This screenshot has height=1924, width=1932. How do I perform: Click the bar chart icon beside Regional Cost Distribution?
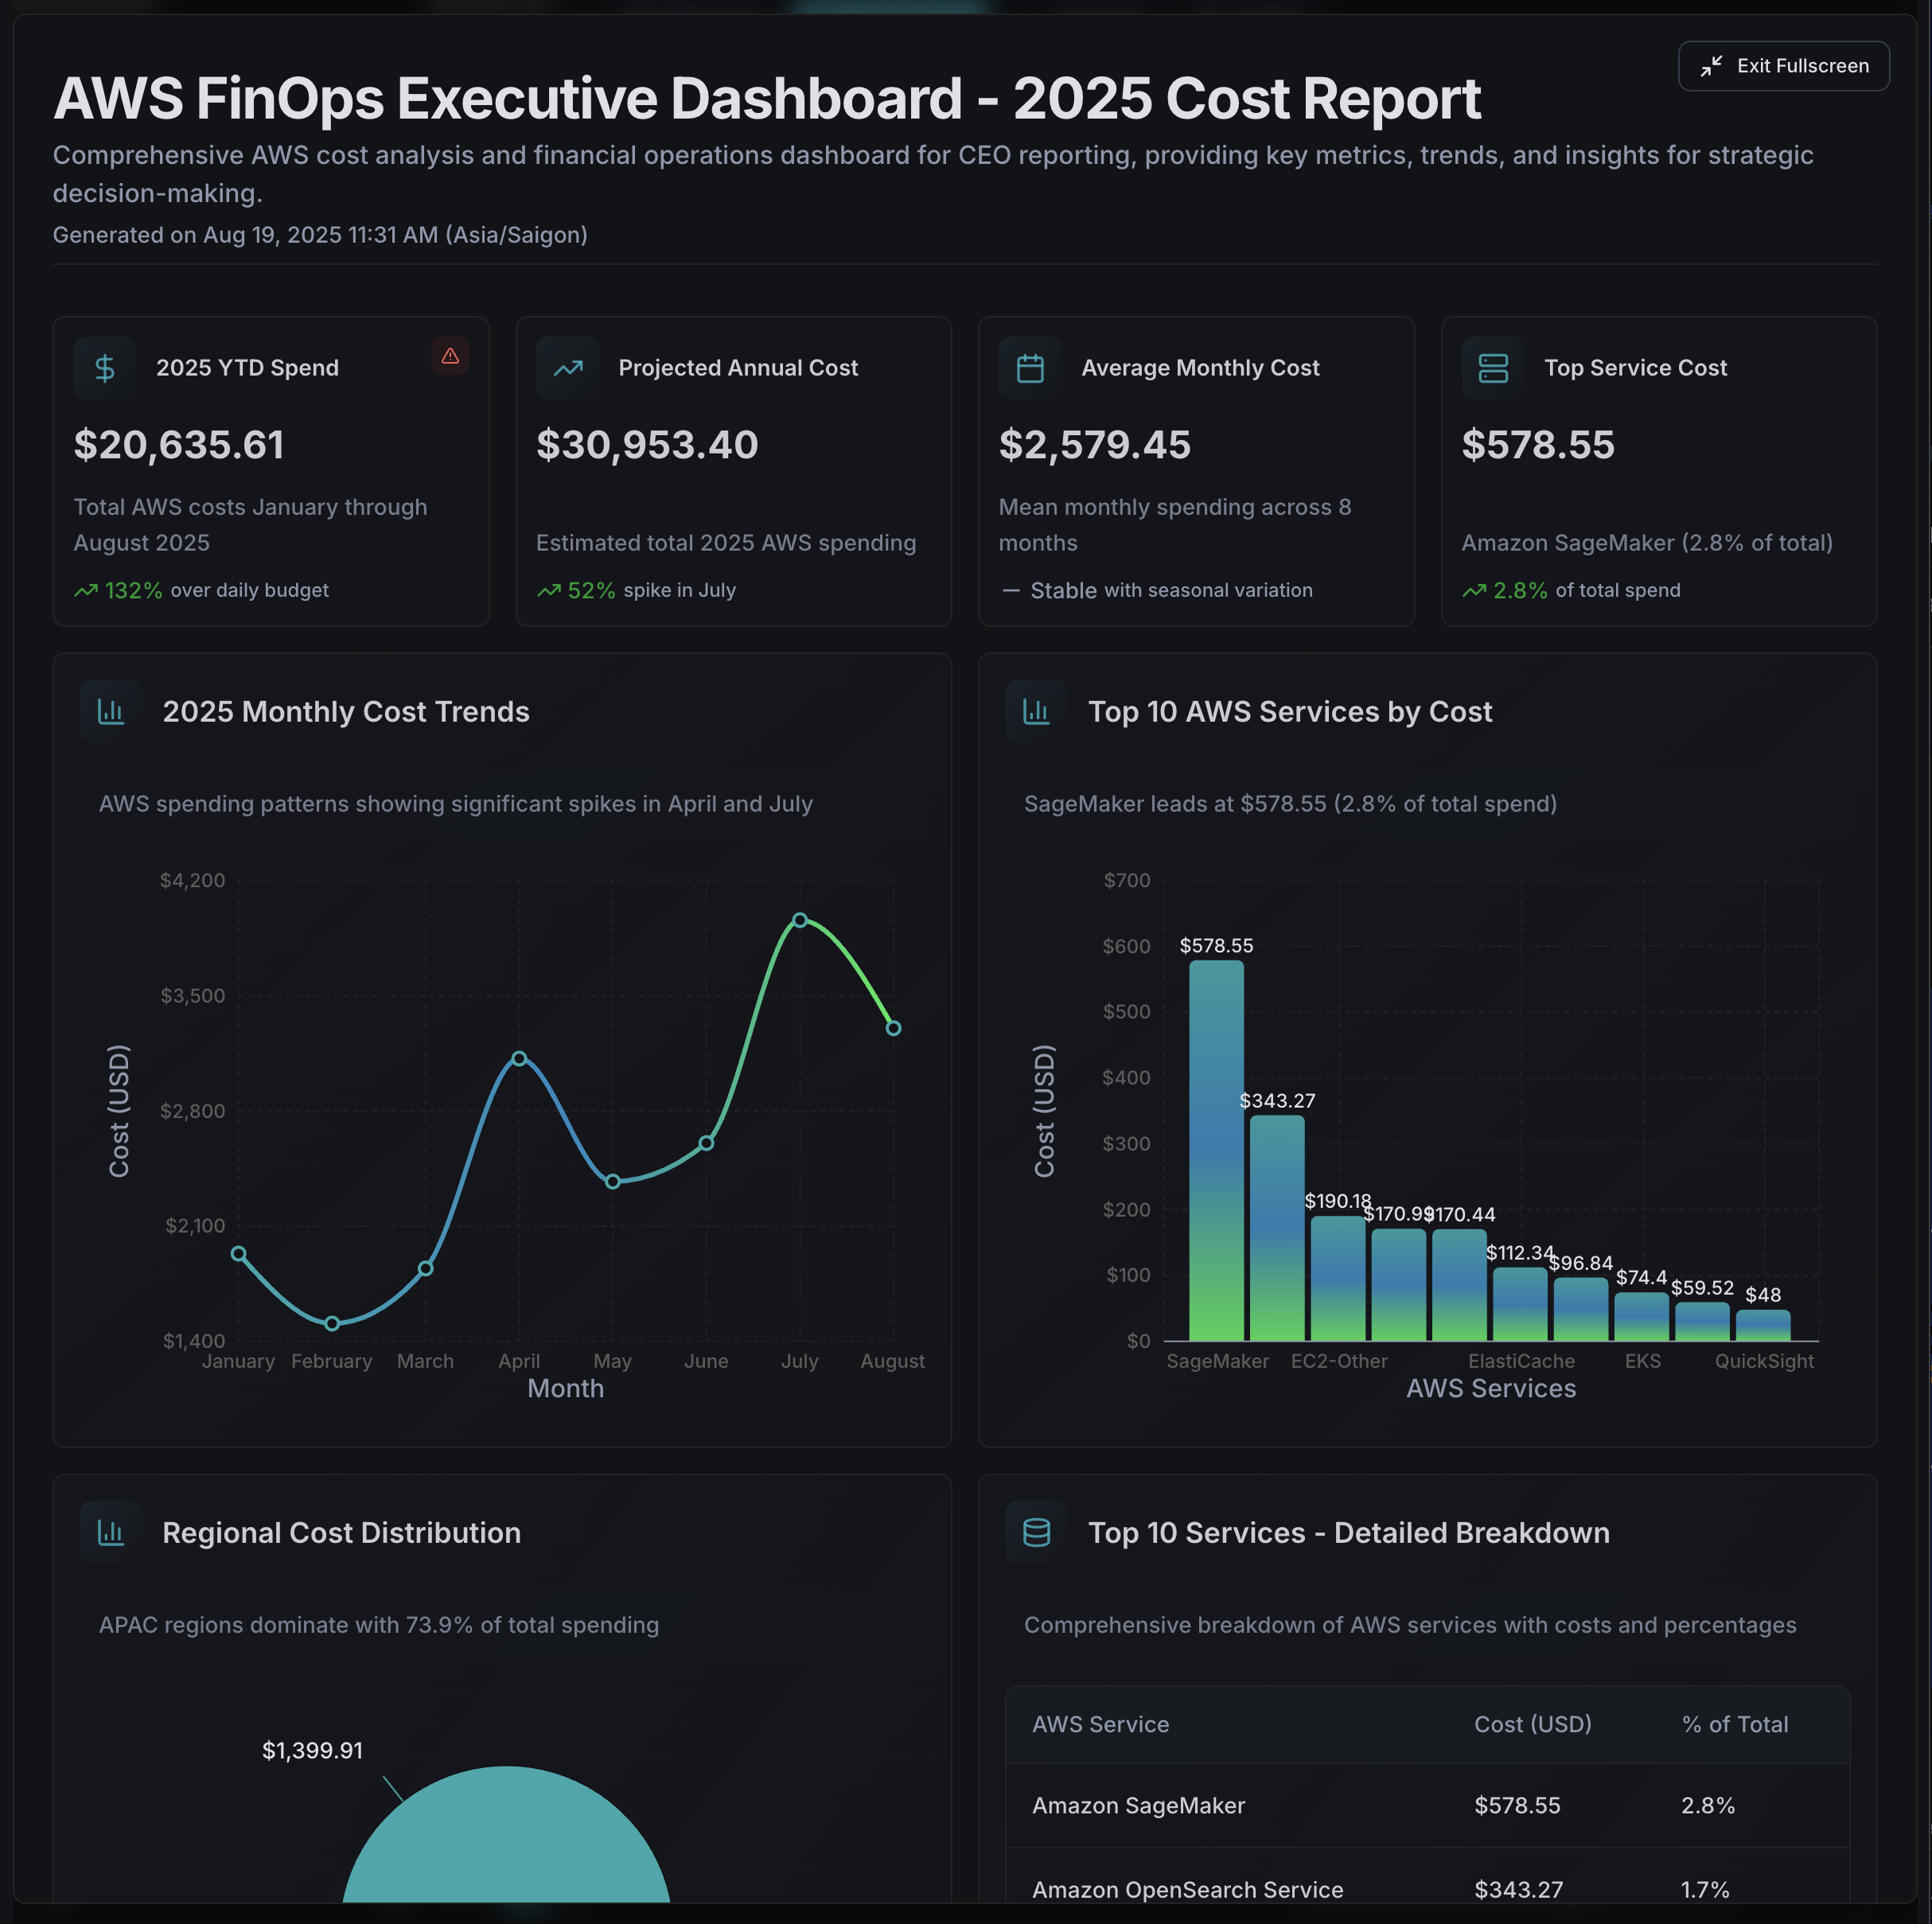pyautogui.click(x=111, y=1532)
